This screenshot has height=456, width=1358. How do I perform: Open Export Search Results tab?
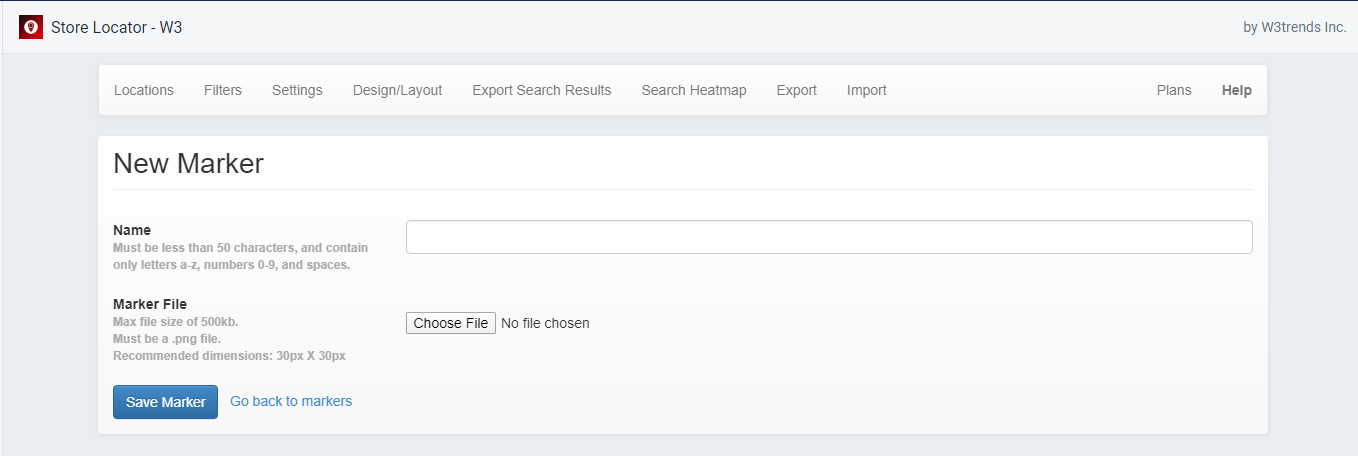542,90
